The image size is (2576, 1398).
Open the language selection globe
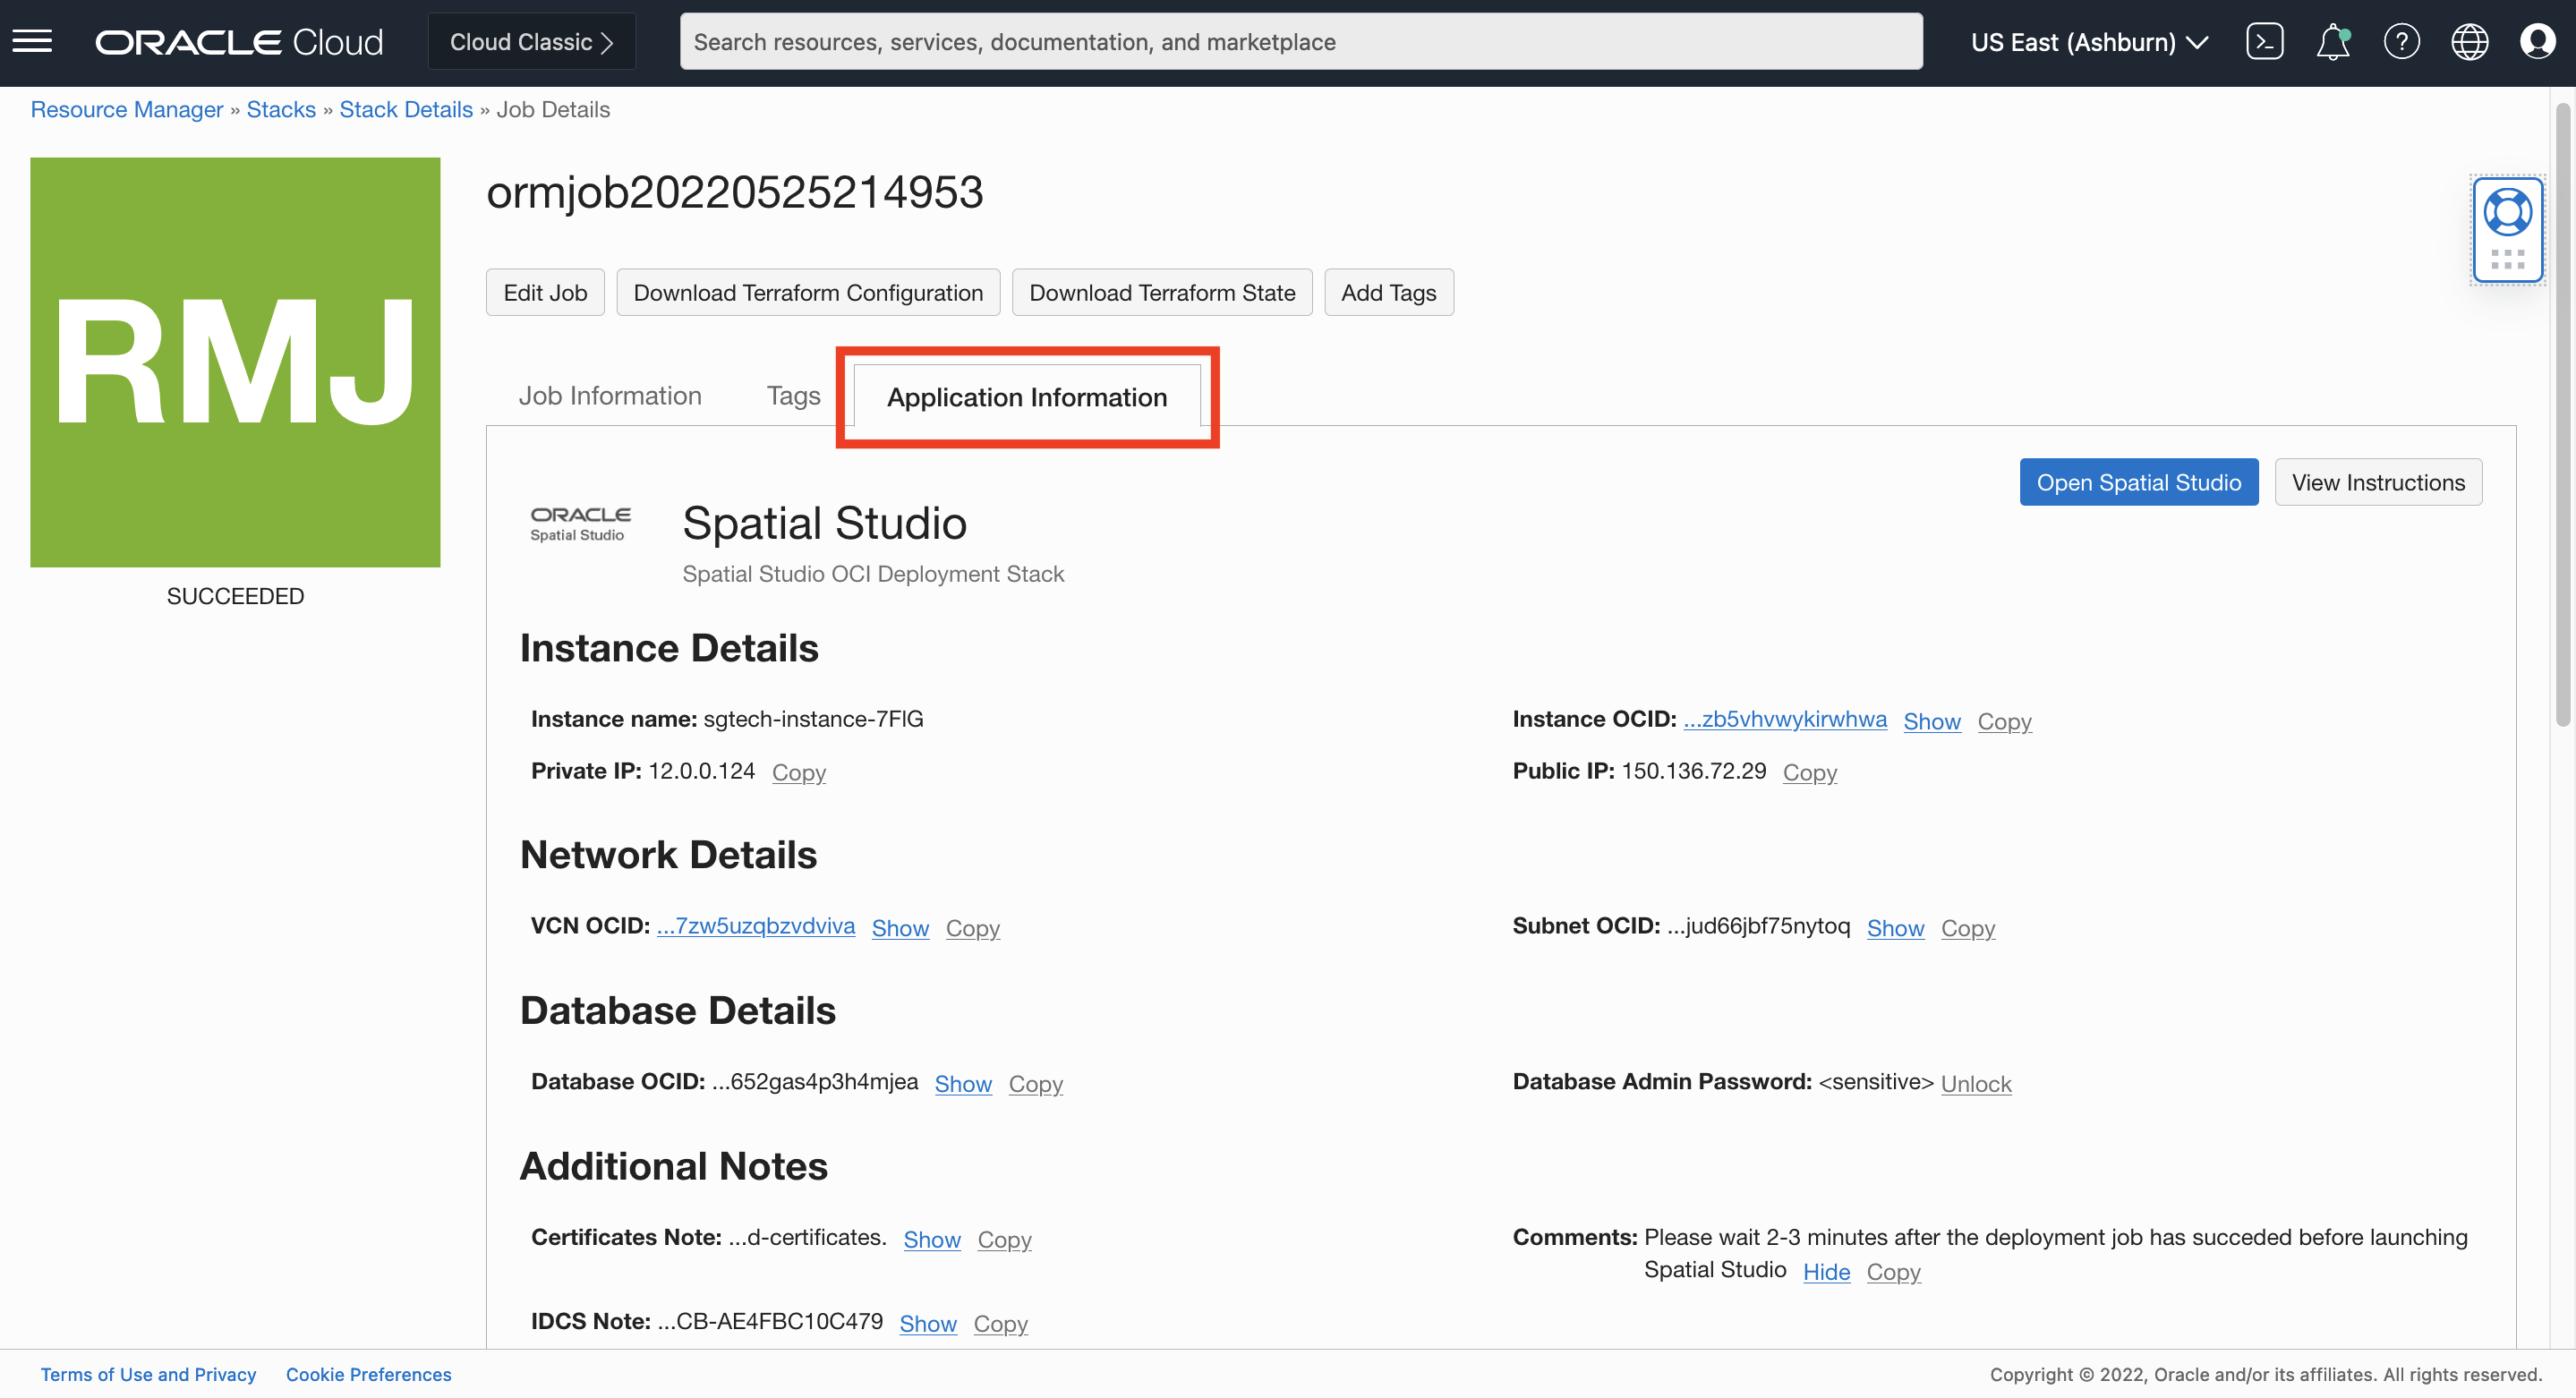[x=2470, y=41]
